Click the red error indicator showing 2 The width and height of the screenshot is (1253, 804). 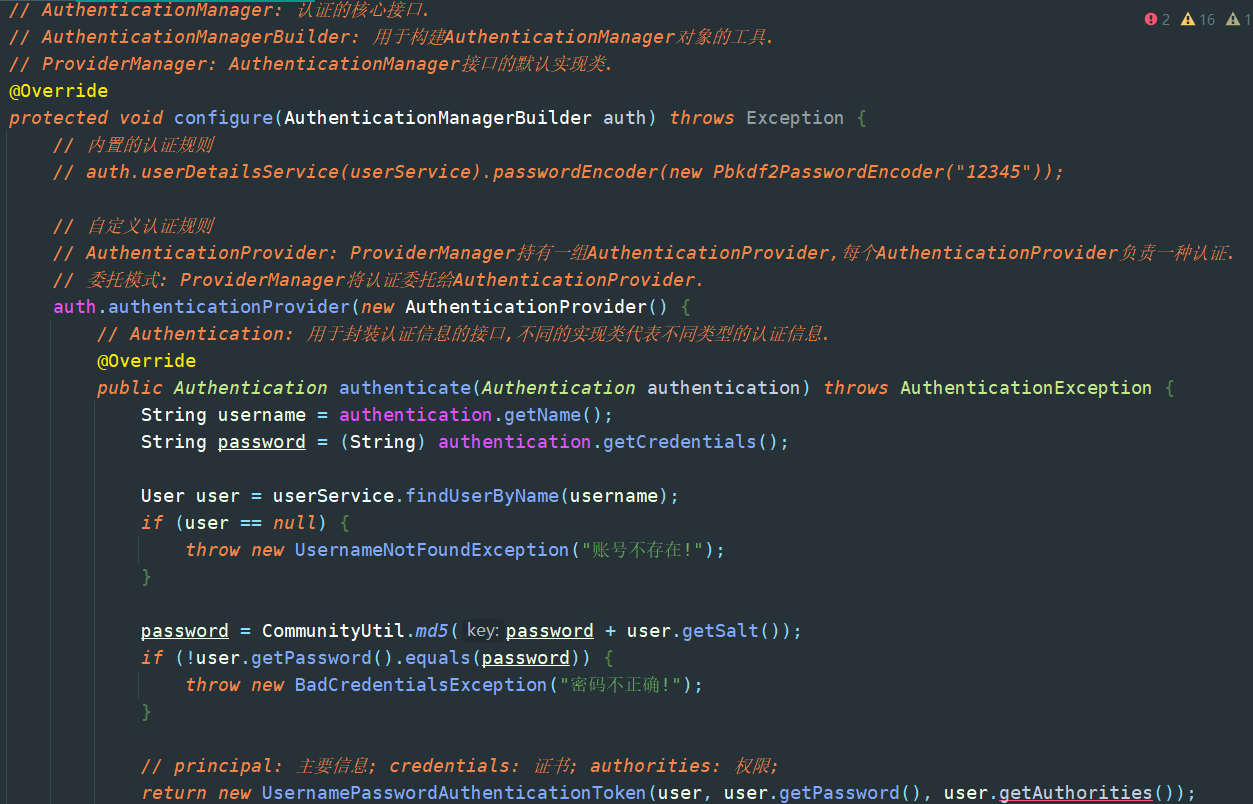(1157, 19)
